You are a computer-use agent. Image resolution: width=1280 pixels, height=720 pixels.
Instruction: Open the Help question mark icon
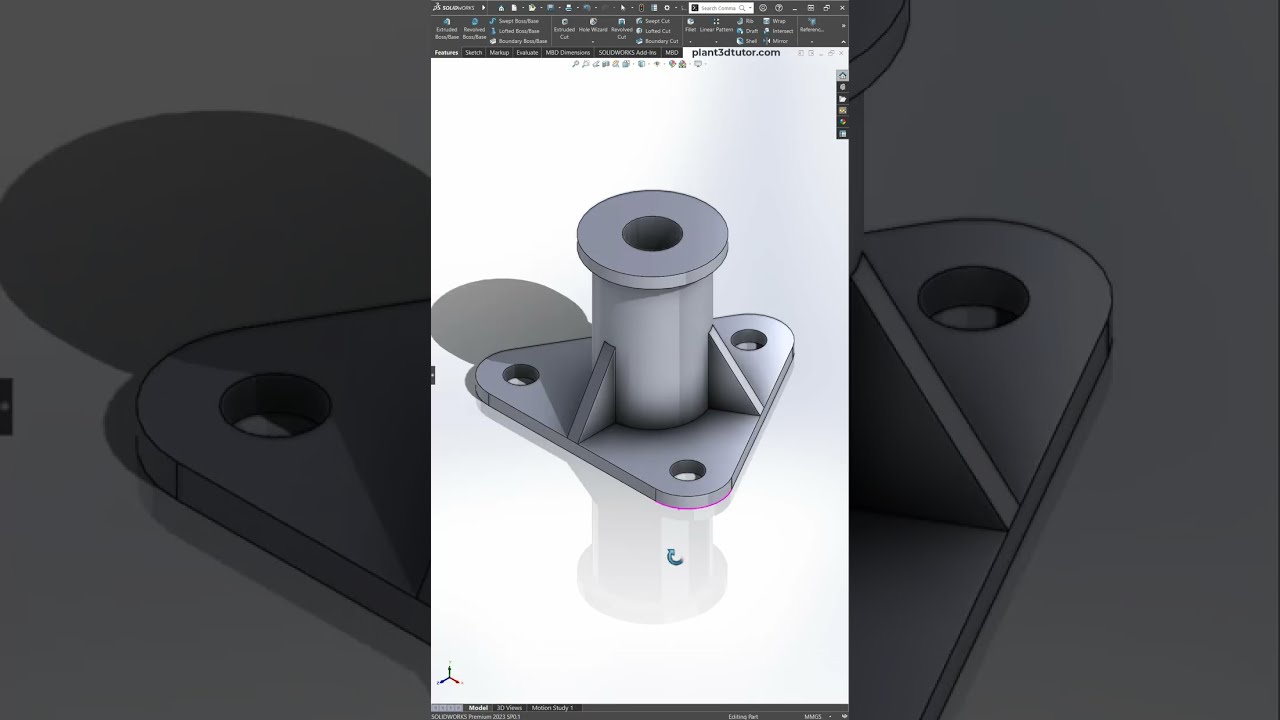(779, 8)
